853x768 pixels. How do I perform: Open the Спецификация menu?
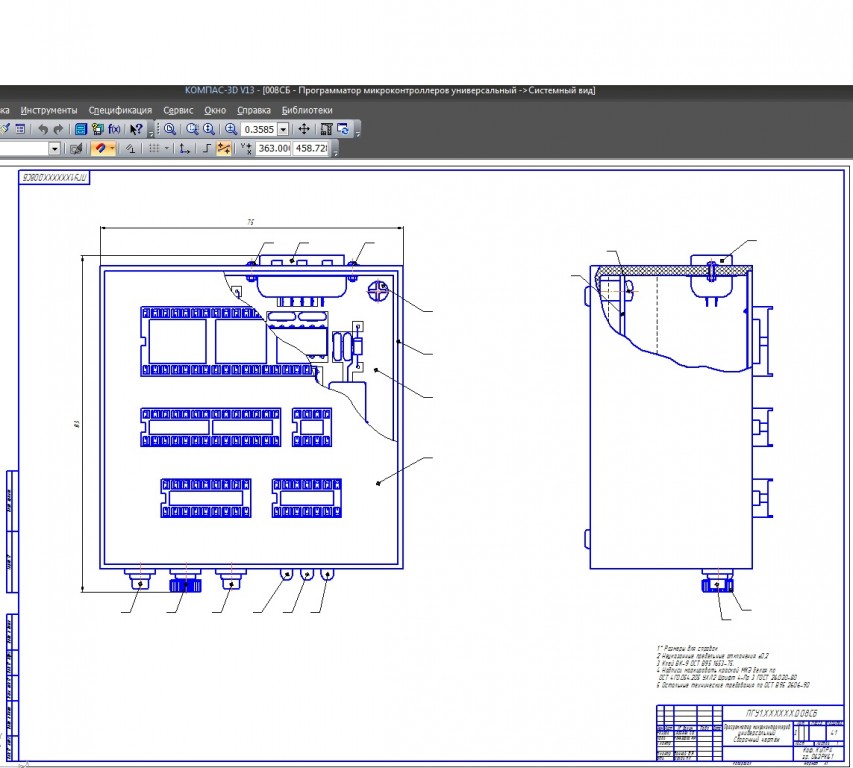pyautogui.click(x=120, y=110)
